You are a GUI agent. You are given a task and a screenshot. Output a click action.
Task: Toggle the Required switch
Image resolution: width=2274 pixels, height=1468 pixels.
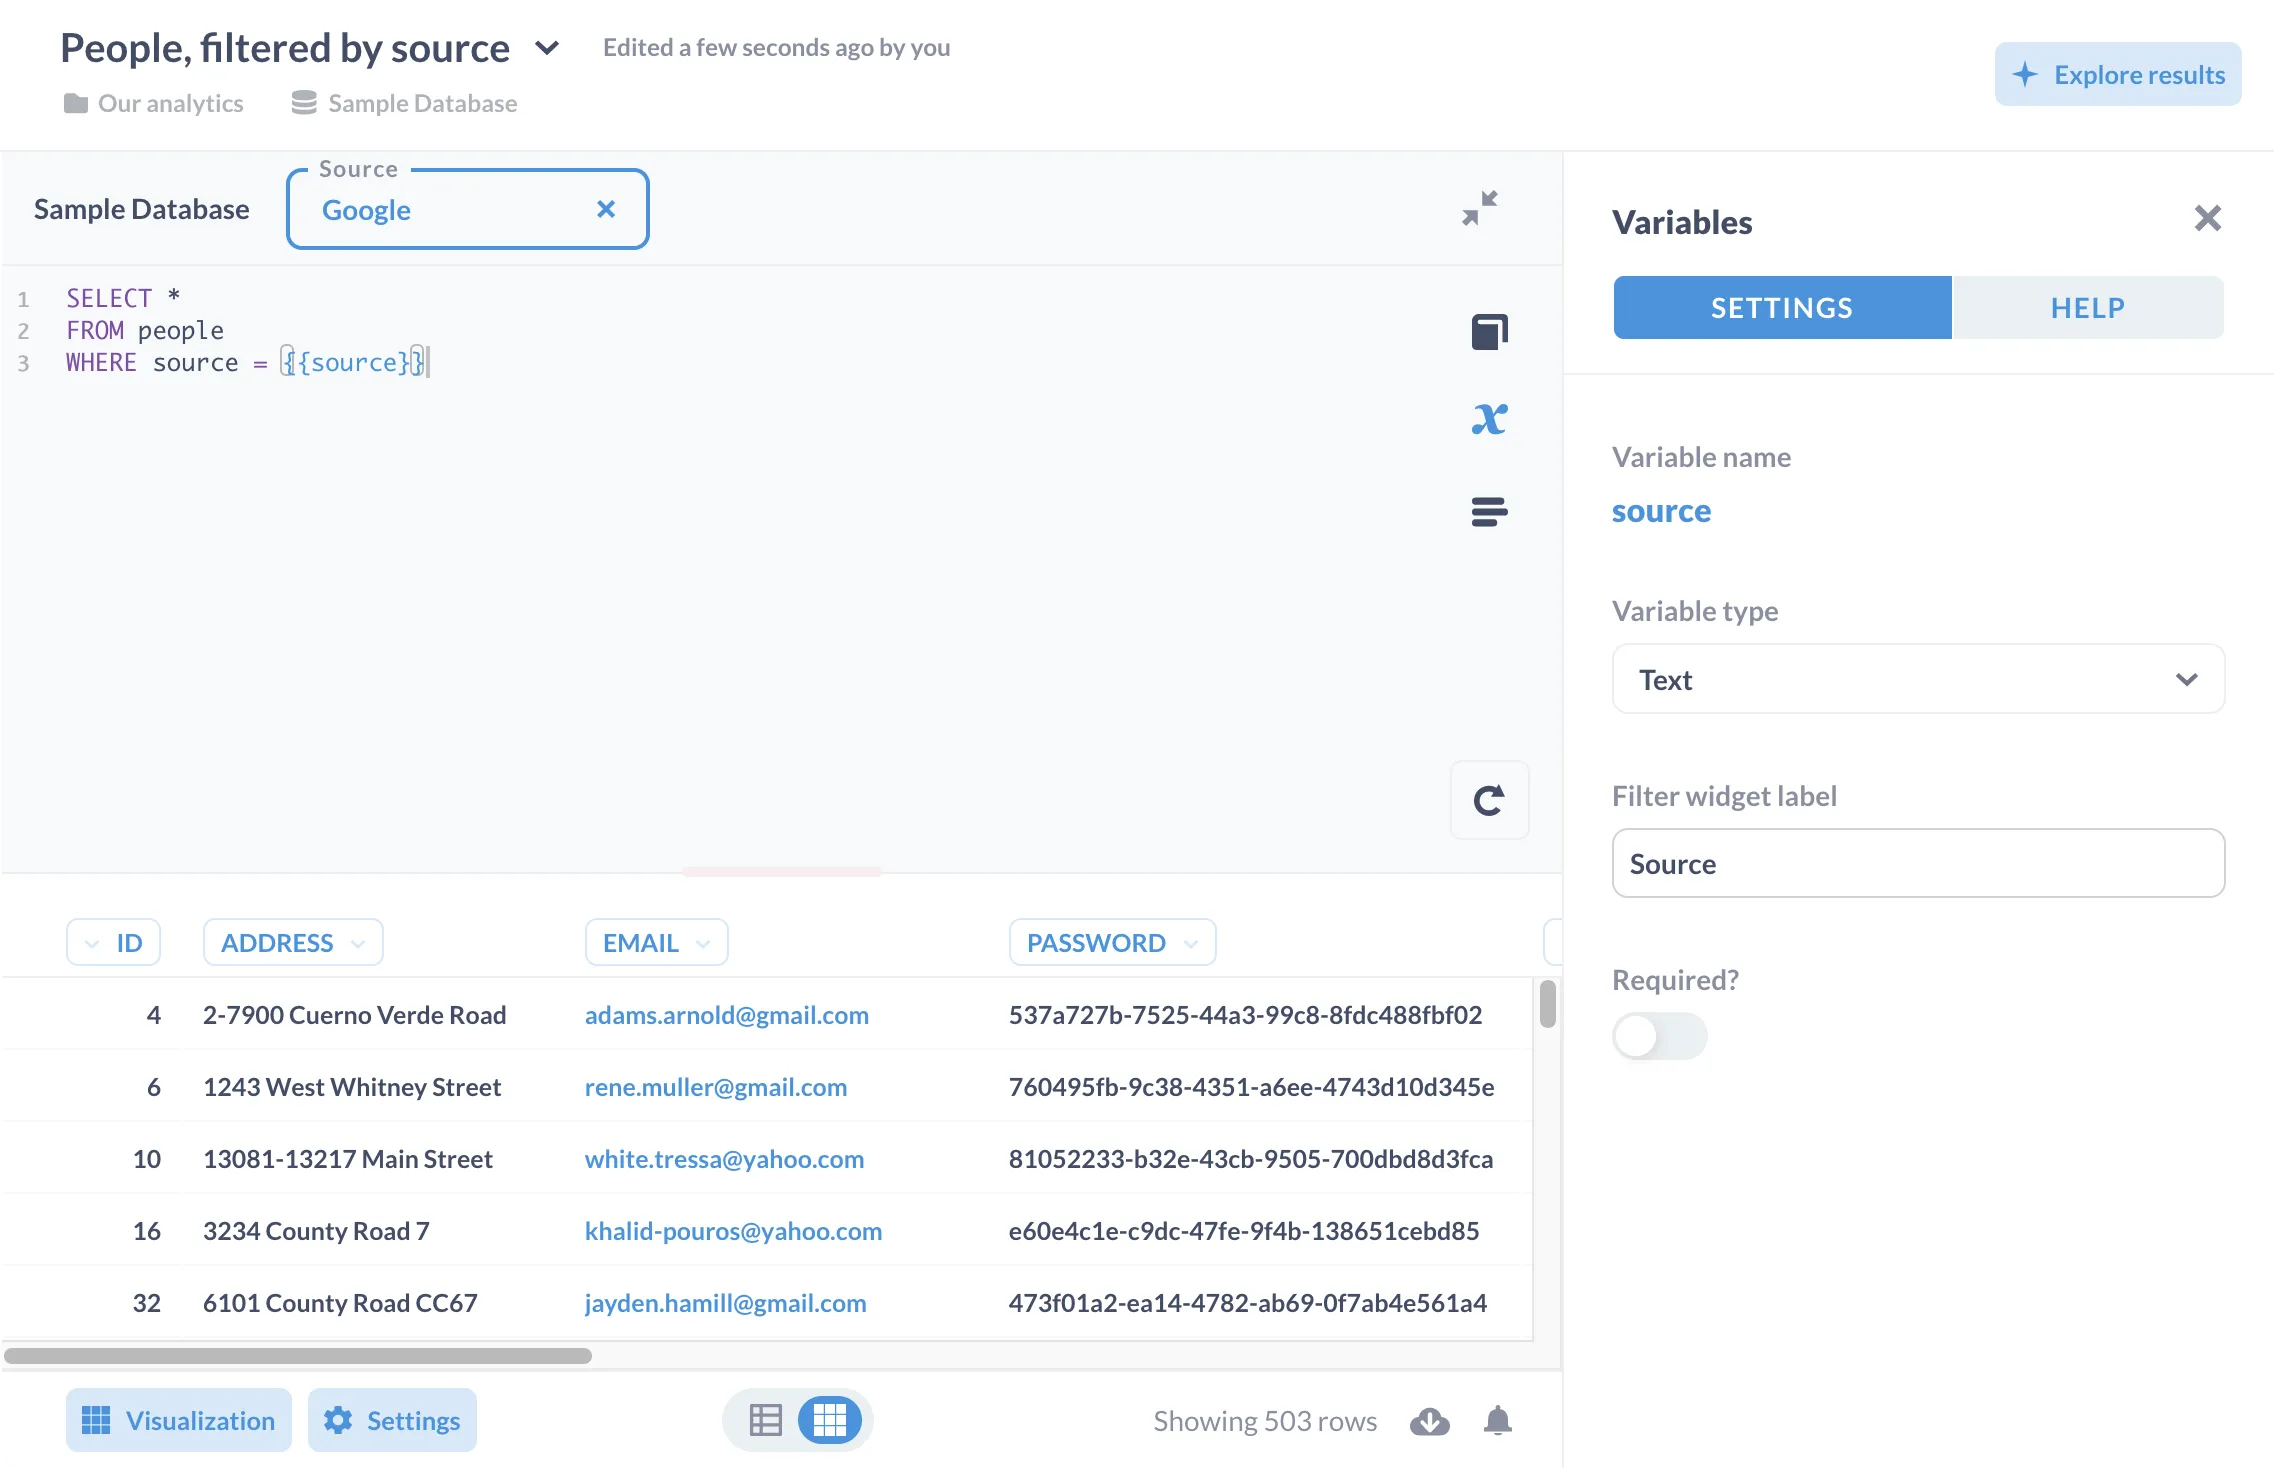click(x=1658, y=1036)
